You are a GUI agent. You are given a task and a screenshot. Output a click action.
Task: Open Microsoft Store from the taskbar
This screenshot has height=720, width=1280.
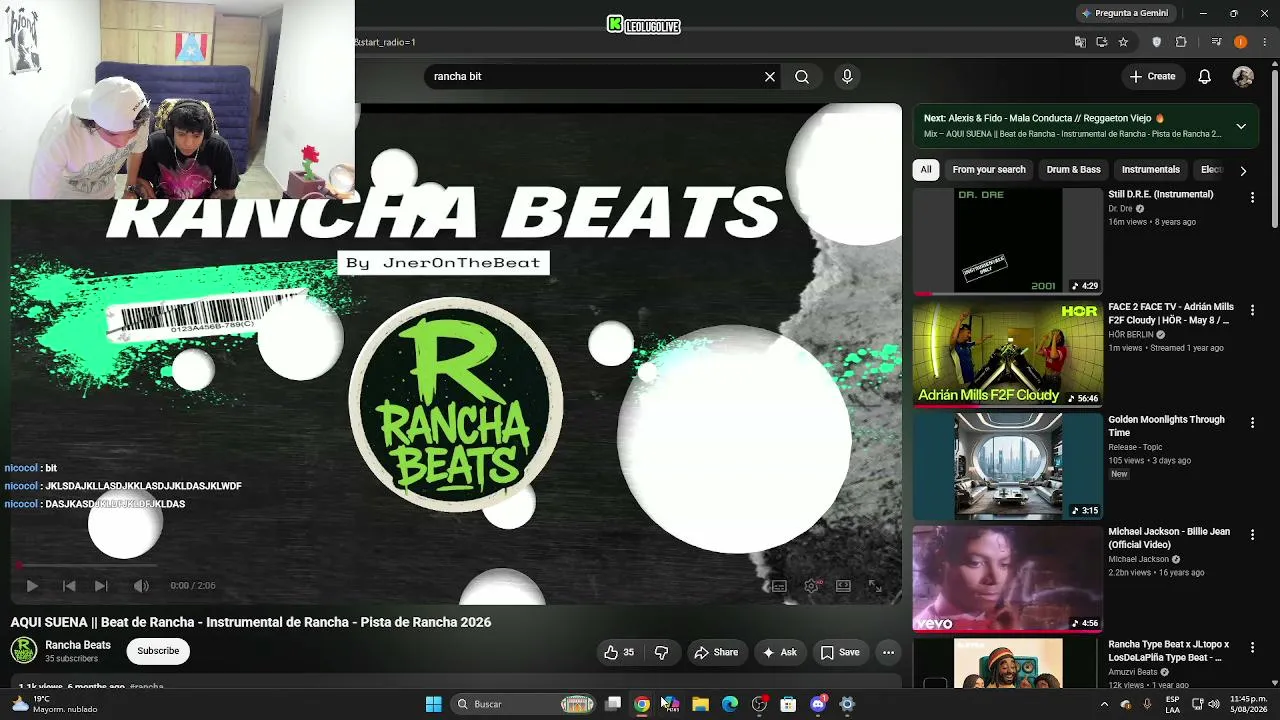pyautogui.click(x=788, y=704)
